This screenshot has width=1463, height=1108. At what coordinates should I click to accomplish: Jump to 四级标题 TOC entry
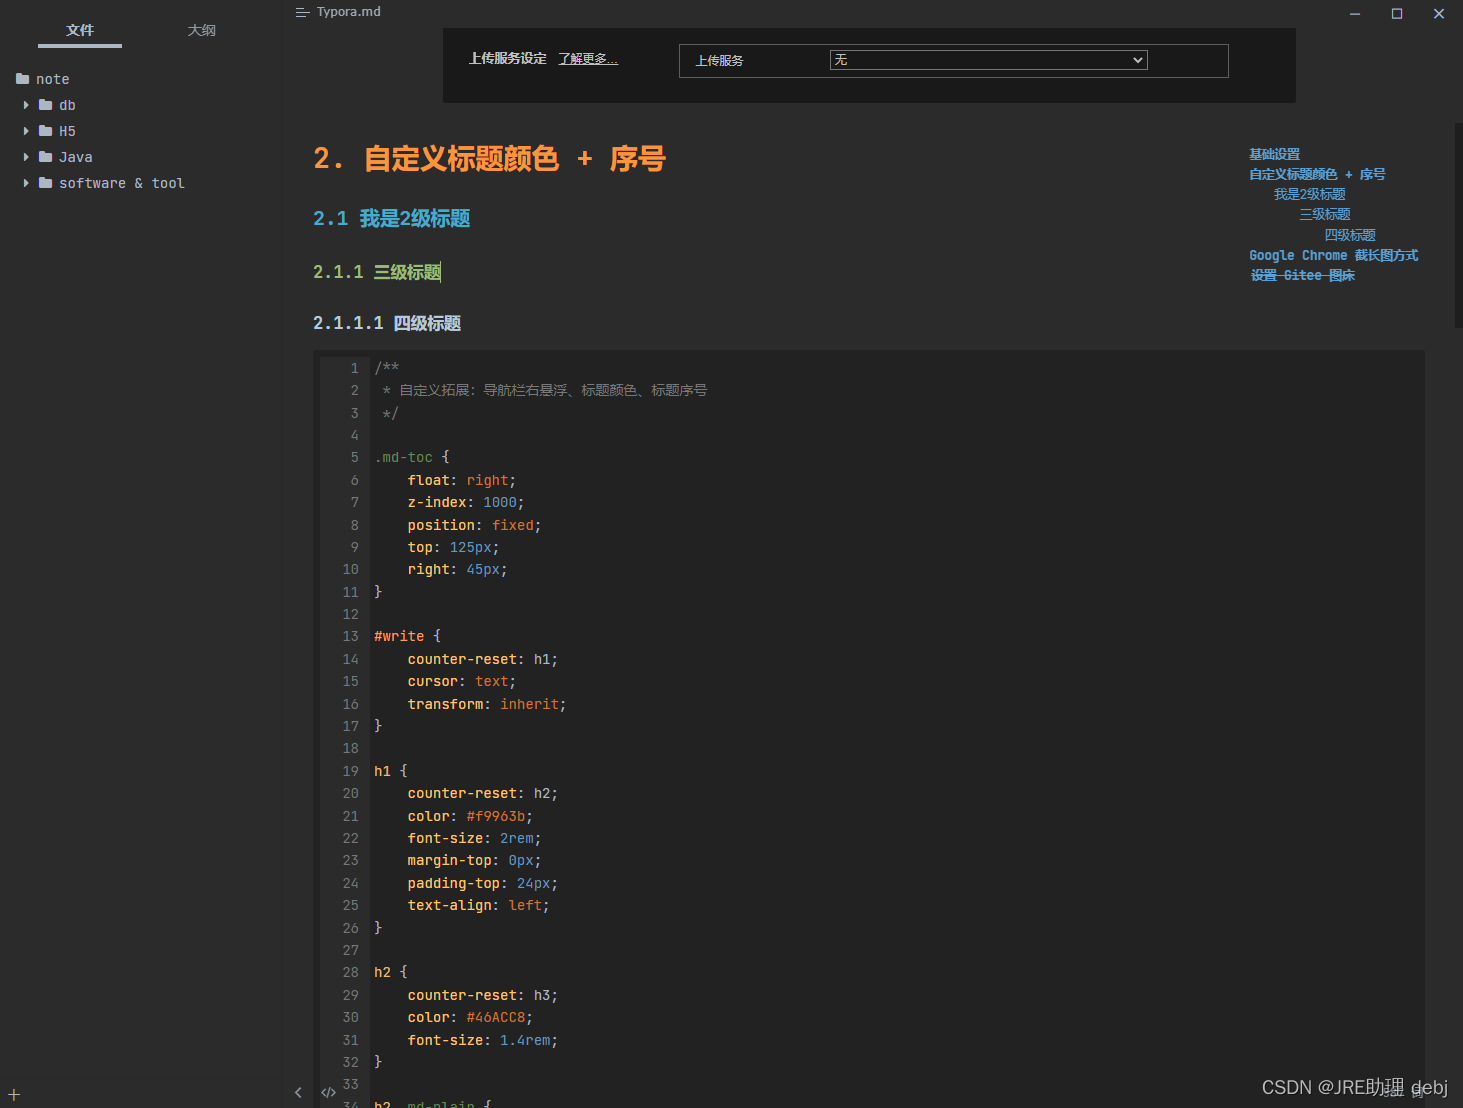point(1350,235)
